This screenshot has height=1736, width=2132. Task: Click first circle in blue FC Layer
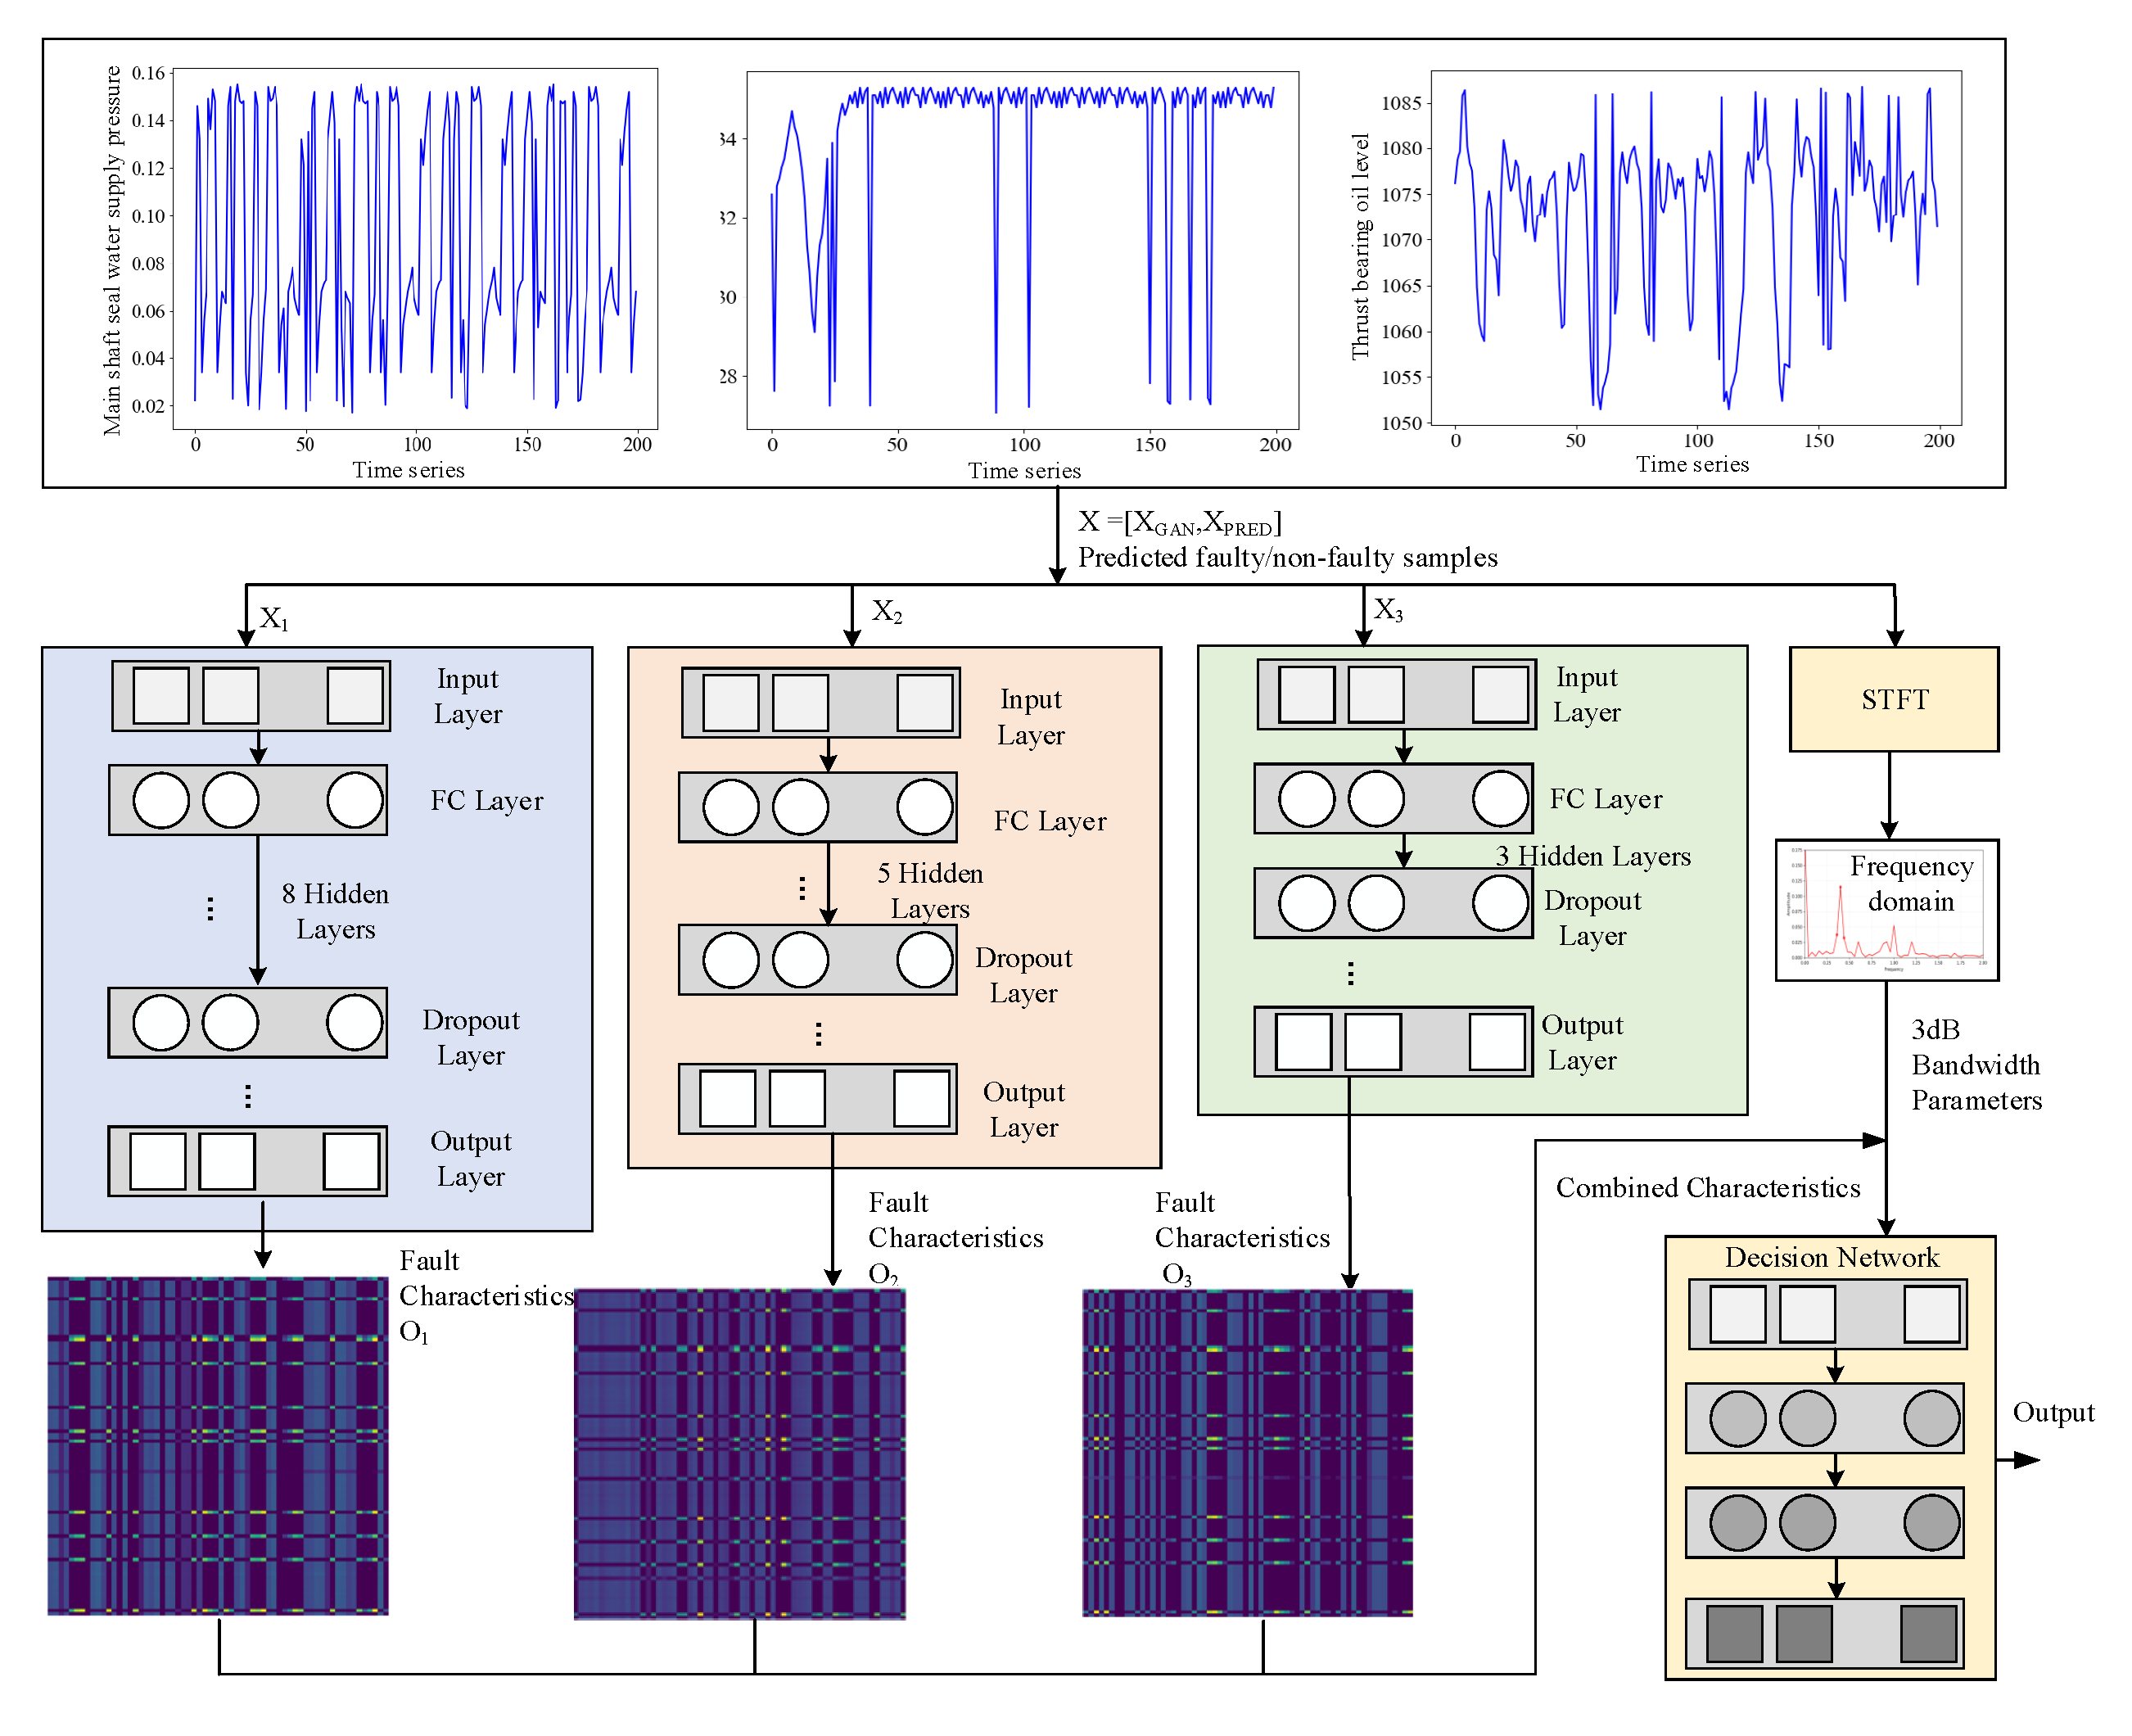(x=161, y=800)
